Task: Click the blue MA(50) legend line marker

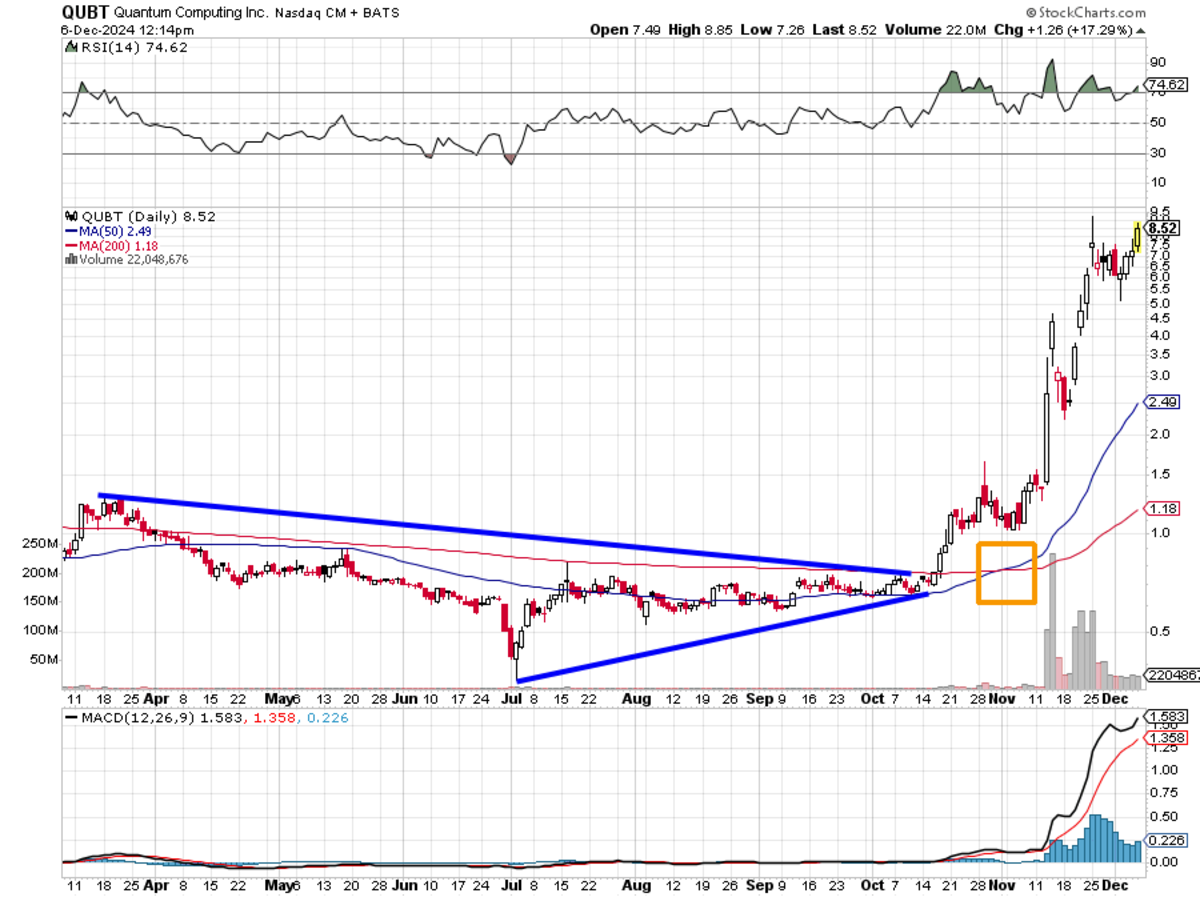Action: [x=70, y=231]
